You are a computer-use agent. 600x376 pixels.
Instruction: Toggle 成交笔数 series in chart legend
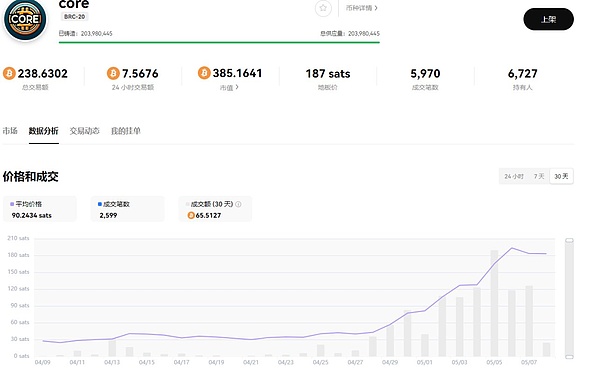(114, 204)
